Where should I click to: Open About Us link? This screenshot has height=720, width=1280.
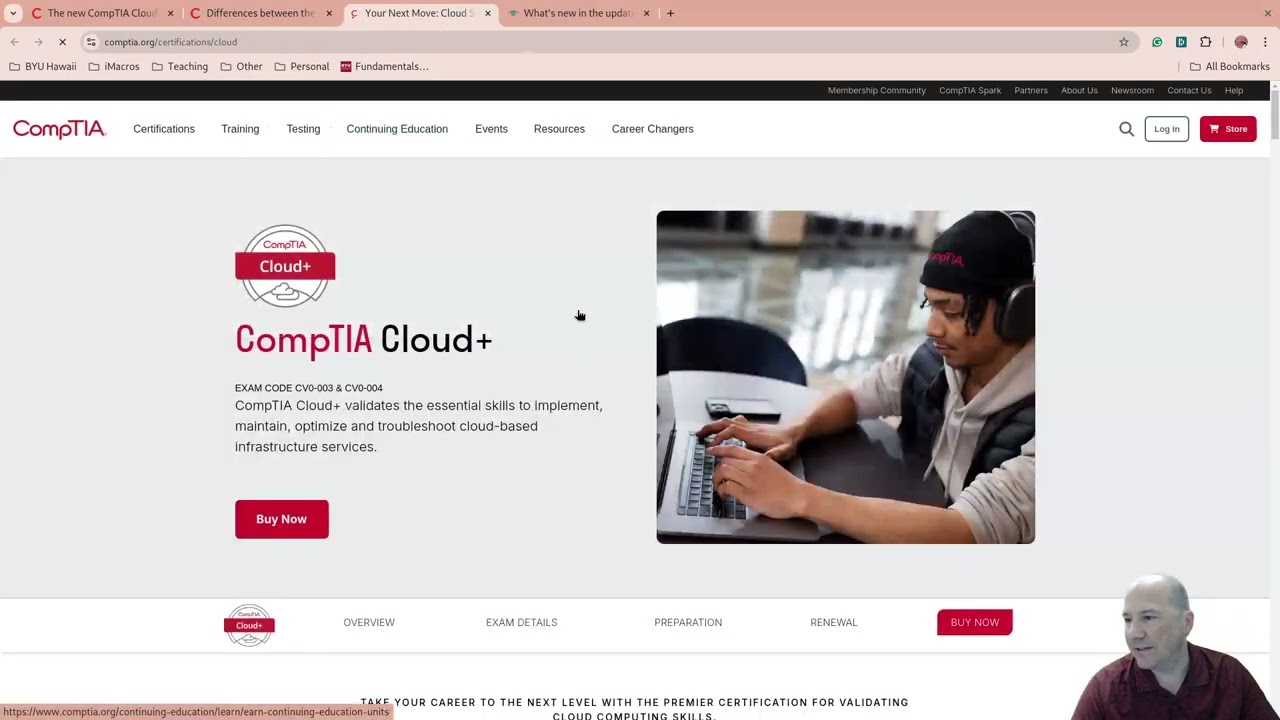pyautogui.click(x=1079, y=90)
